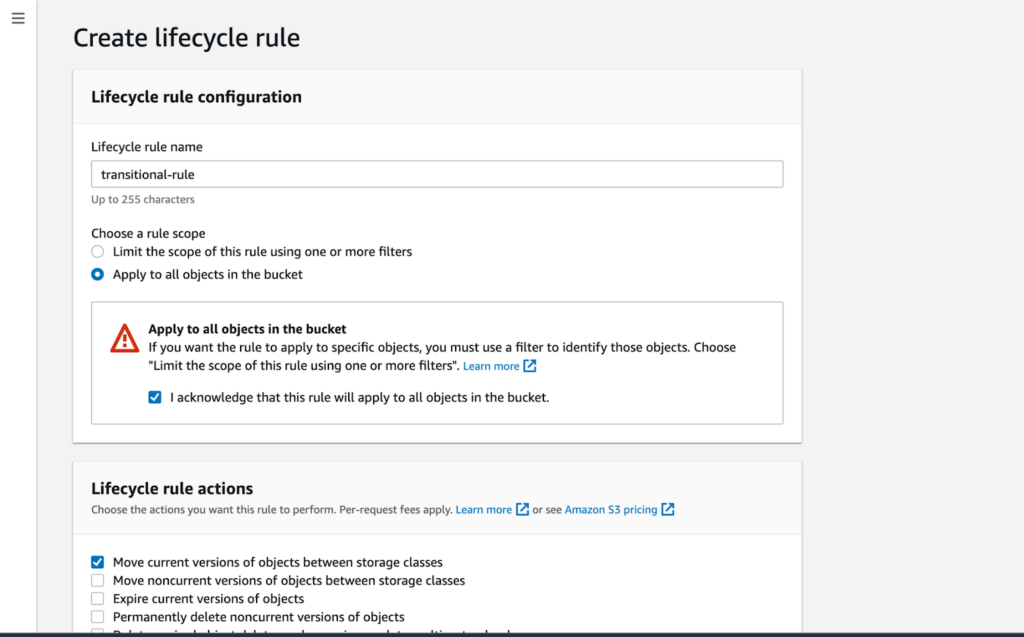
Task: Open Learn more under Lifecycle rule actions
Action: point(486,509)
